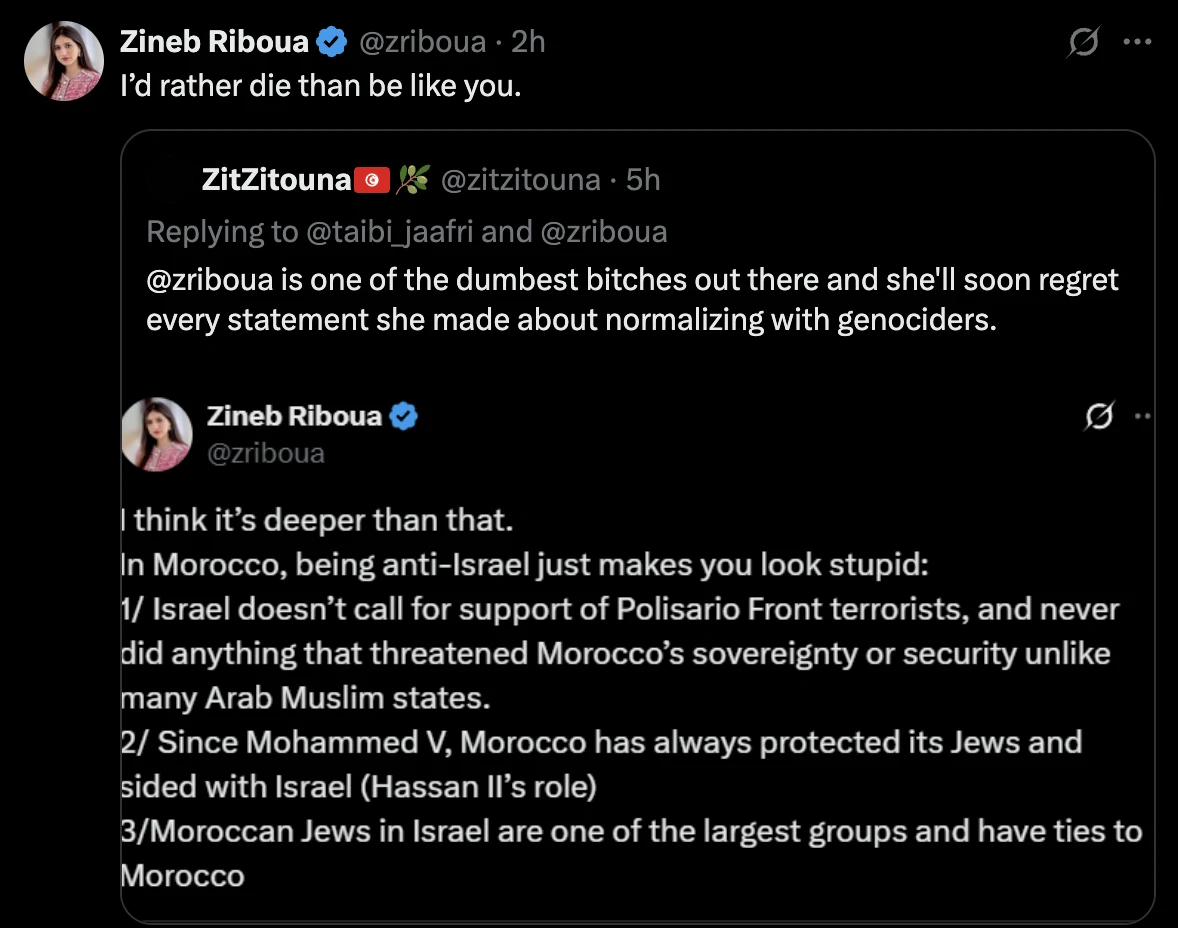This screenshot has height=928, width=1178.
Task: Open the three-dot More menu on main tweet
Action: pyautogui.click(x=1138, y=42)
